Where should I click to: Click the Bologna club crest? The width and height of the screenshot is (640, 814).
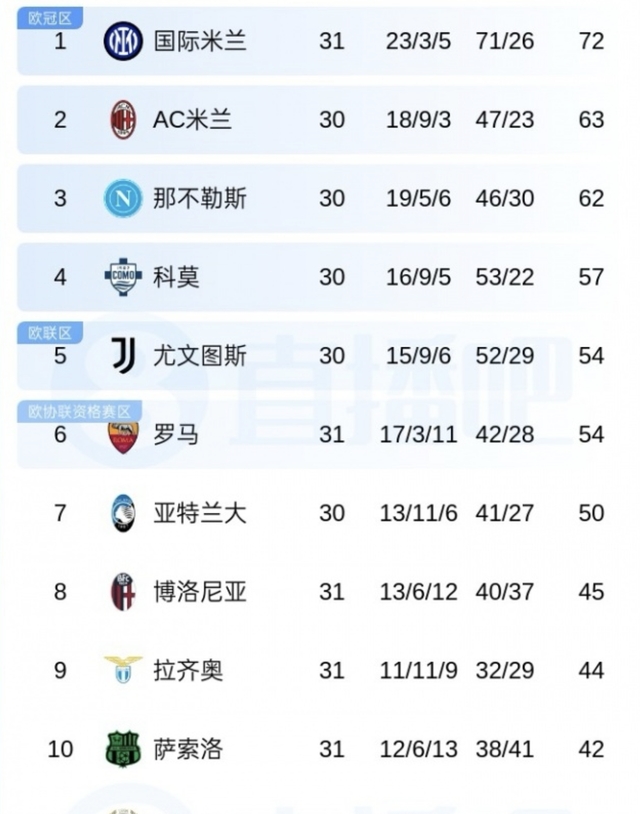(x=123, y=592)
